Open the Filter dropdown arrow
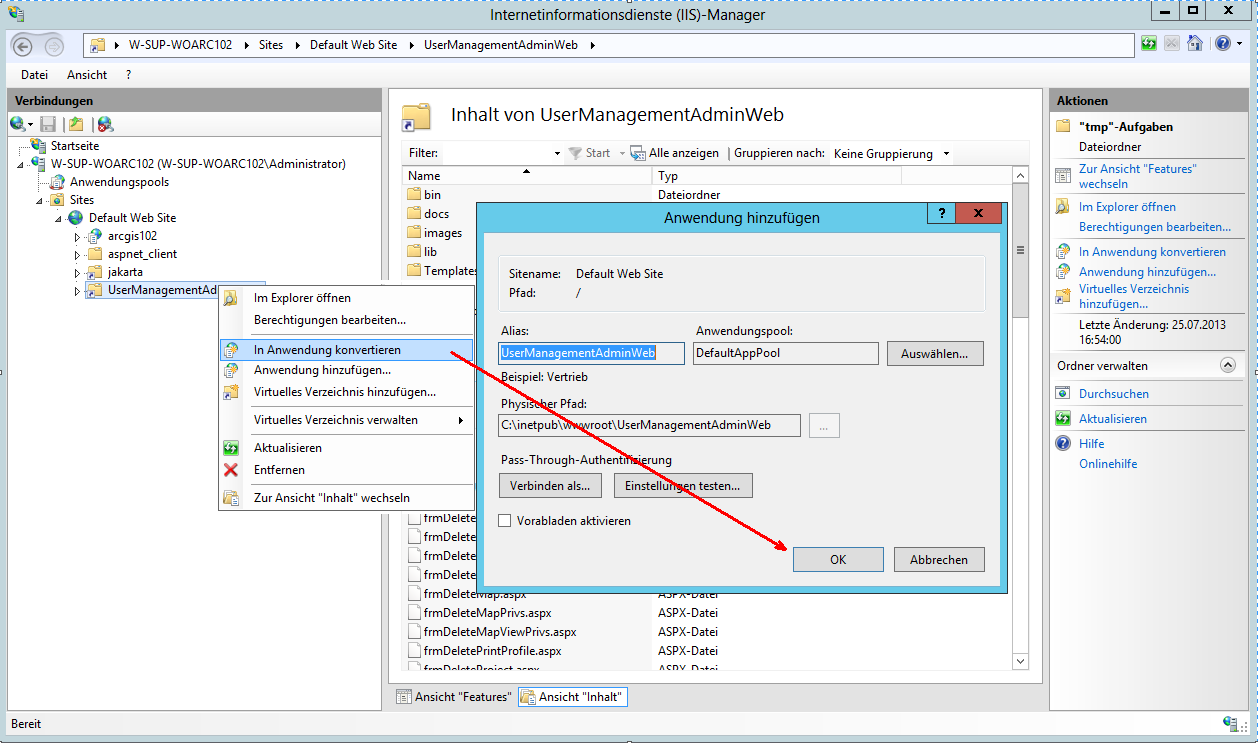Image resolution: width=1258 pixels, height=743 pixels. 557,154
